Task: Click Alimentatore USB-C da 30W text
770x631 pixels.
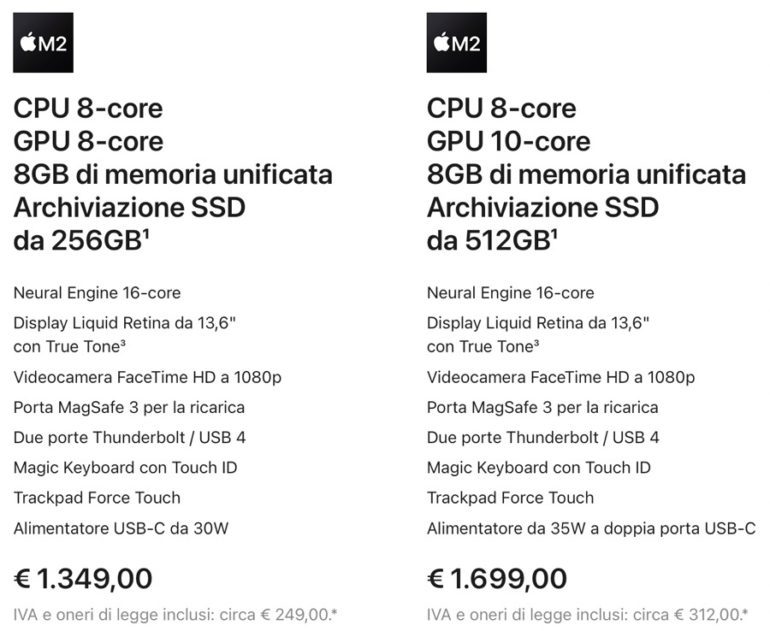Action: (x=121, y=528)
